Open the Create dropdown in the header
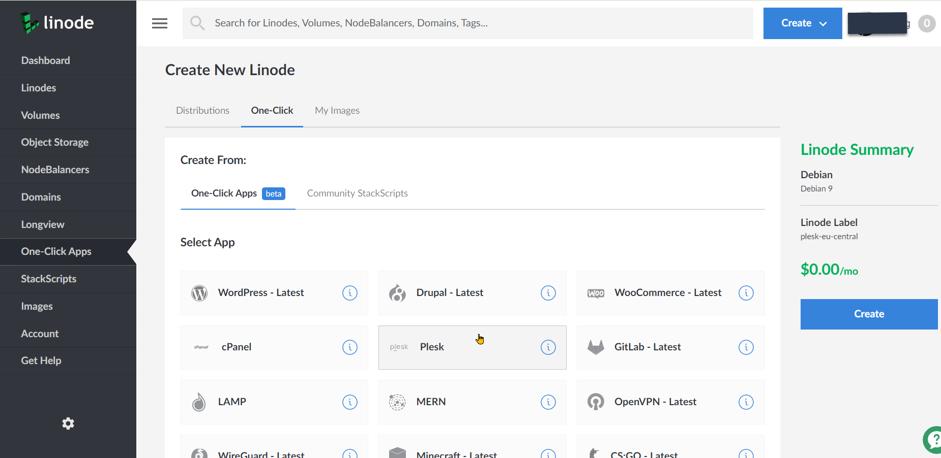The image size is (941, 458). (x=802, y=23)
